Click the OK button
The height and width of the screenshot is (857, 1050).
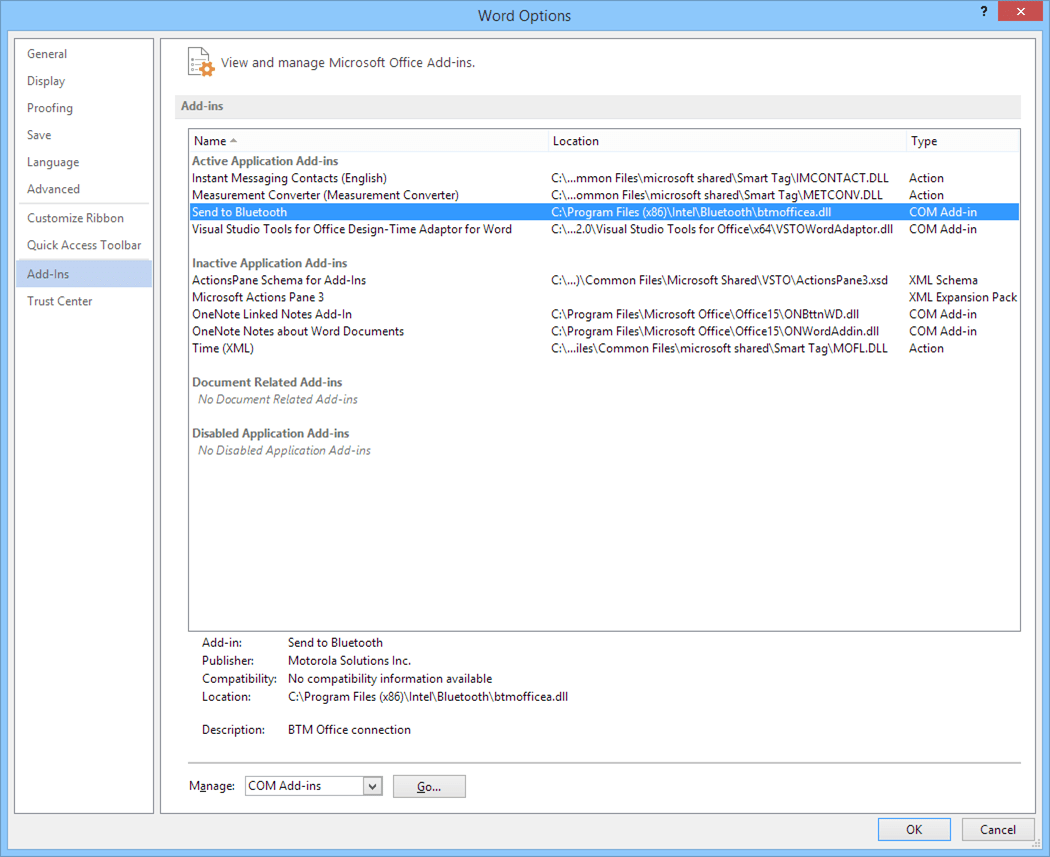(x=914, y=829)
